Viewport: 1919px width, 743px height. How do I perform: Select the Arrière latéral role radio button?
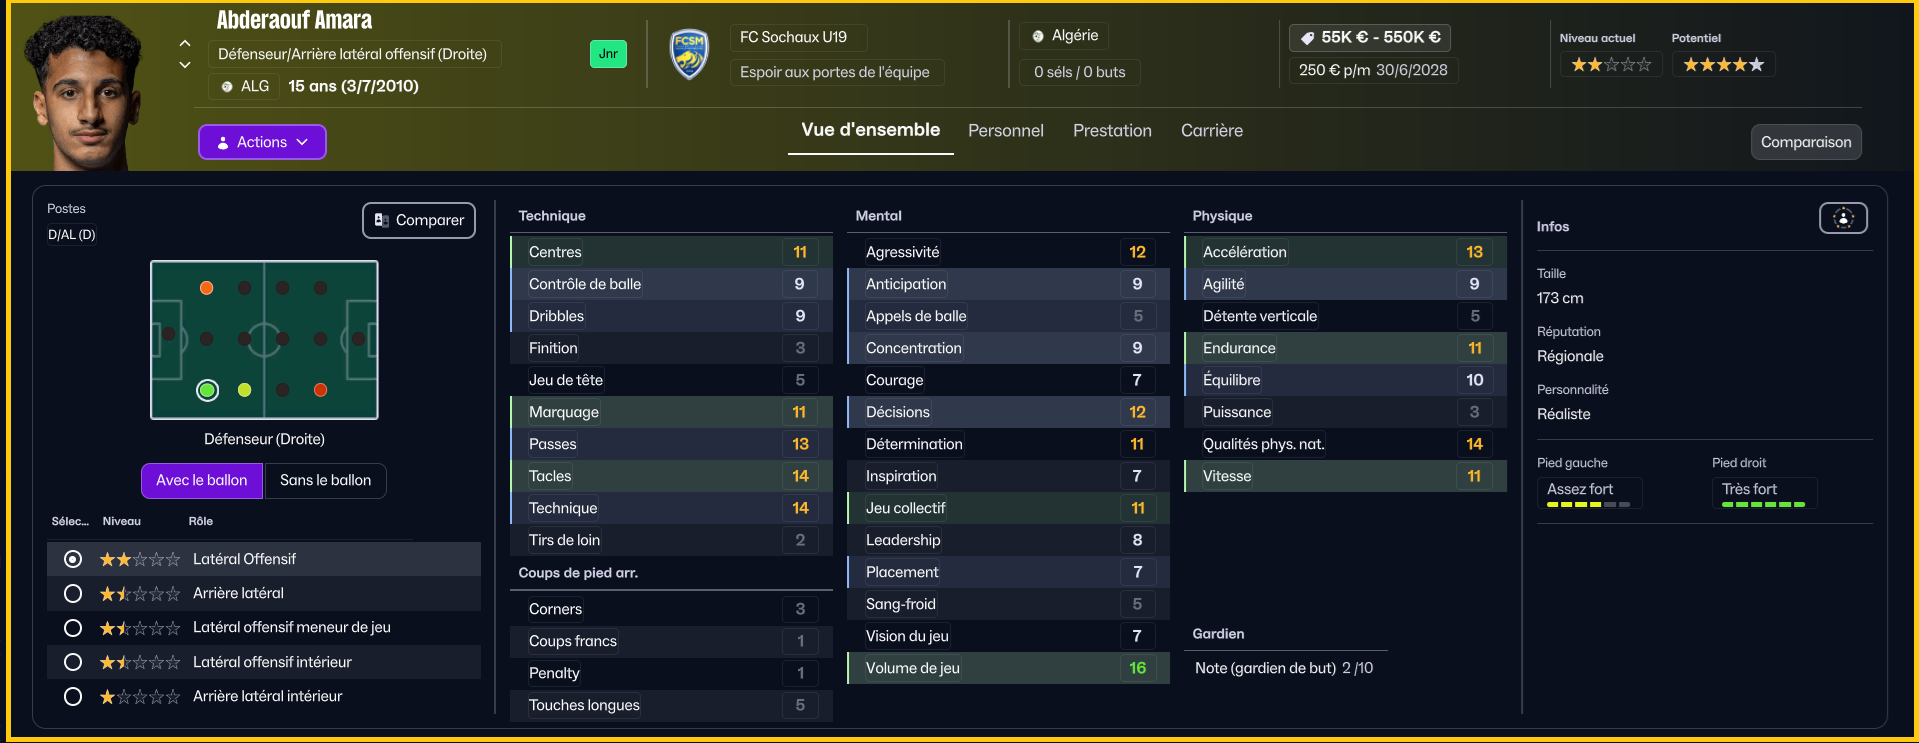73,594
